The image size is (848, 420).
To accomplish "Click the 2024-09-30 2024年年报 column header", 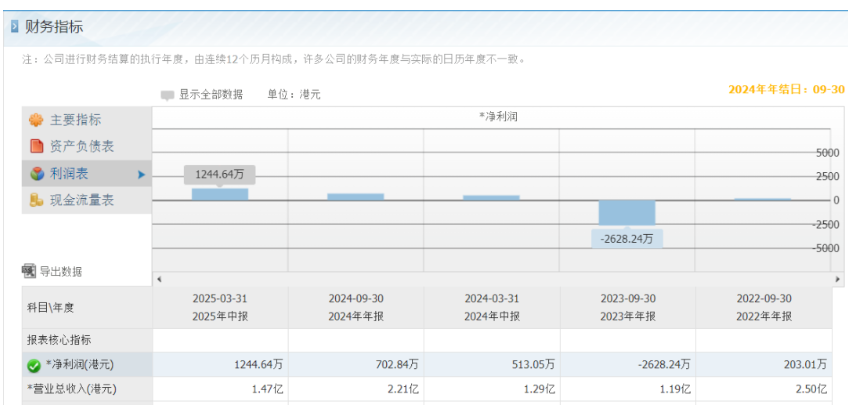I will click(355, 307).
